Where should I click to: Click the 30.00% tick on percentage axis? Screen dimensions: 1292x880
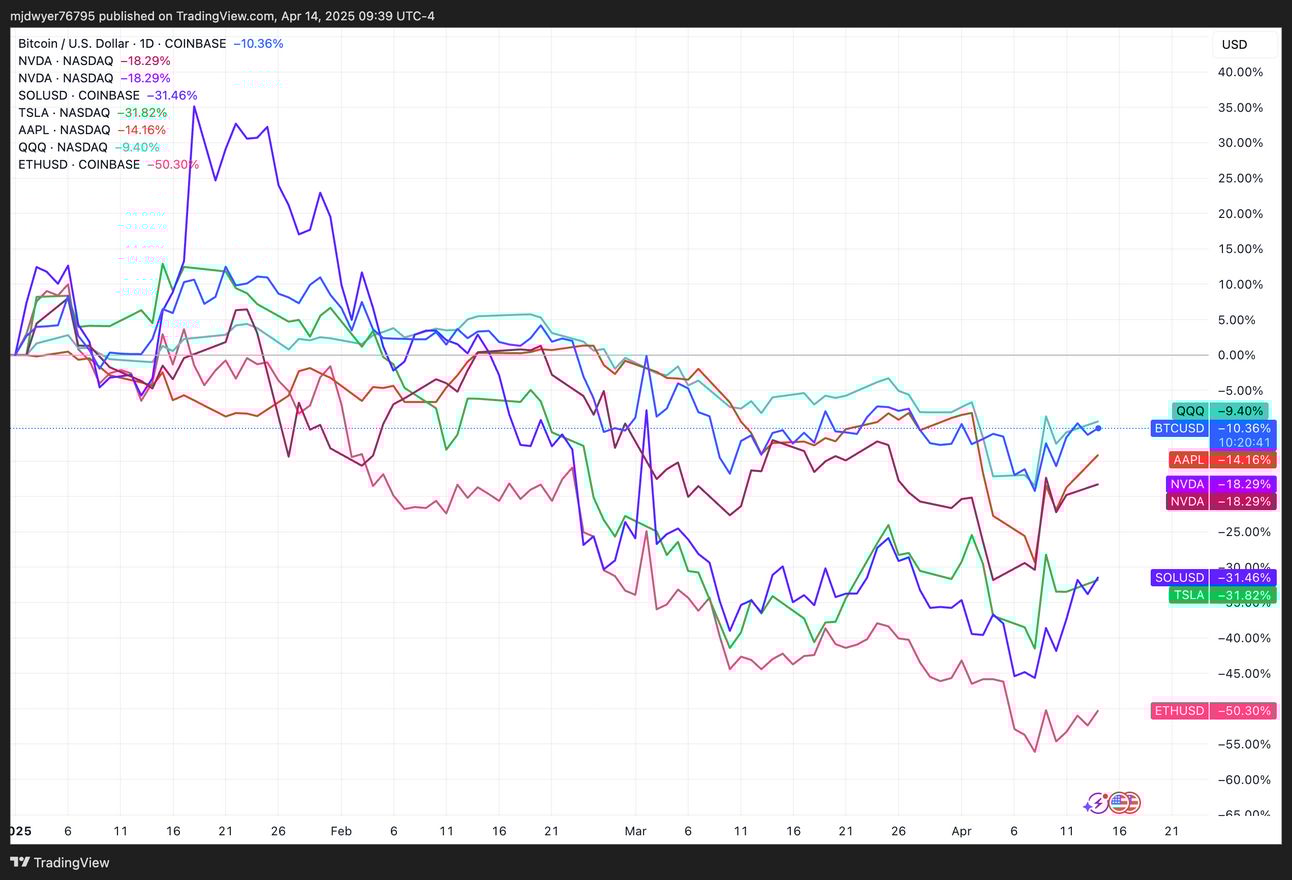click(1242, 143)
